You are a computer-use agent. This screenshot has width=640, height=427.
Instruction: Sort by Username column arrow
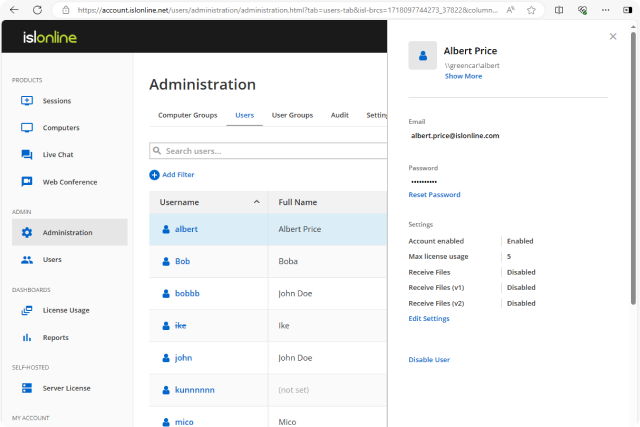pos(257,202)
